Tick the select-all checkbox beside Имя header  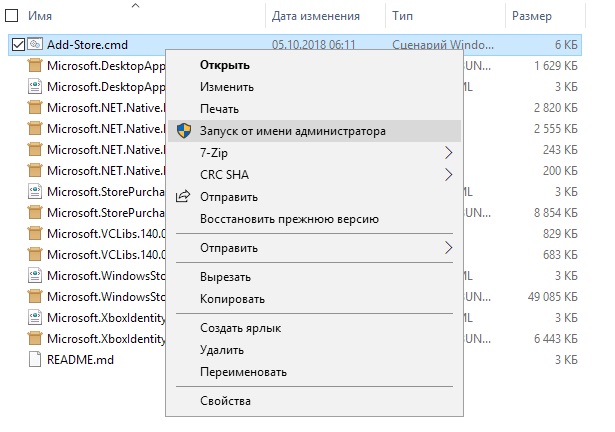(11, 16)
